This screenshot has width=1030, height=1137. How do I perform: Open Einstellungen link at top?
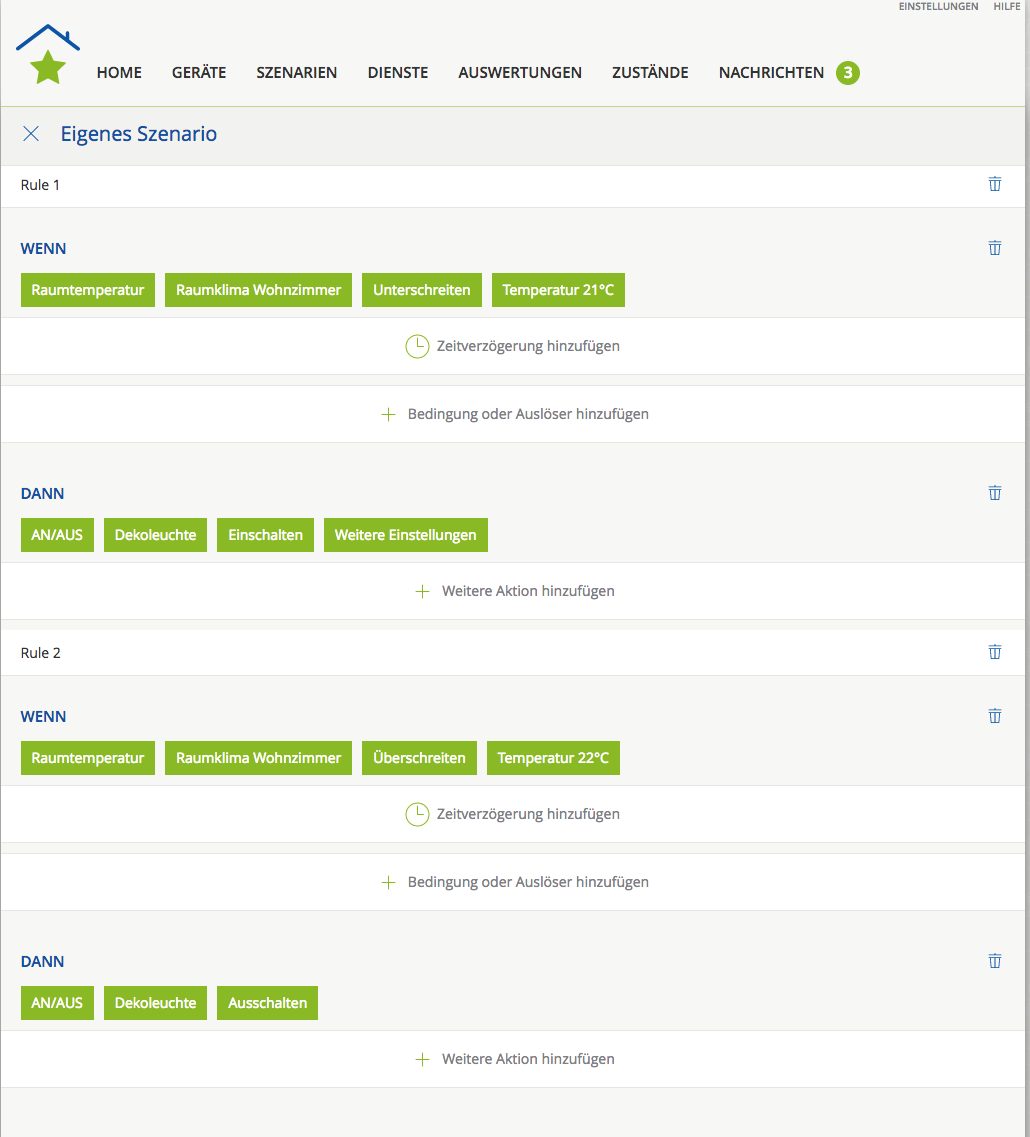pyautogui.click(x=938, y=7)
